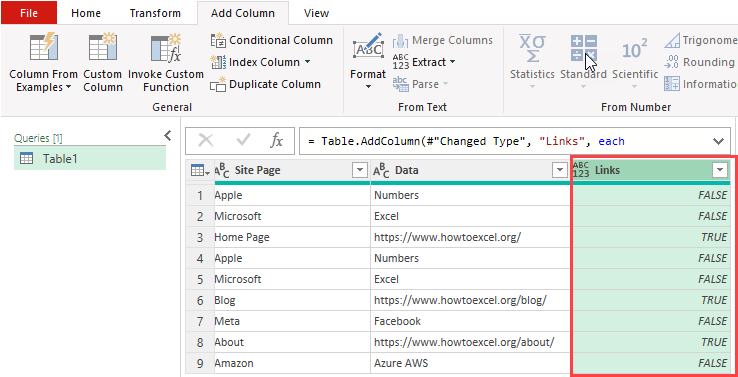This screenshot has height=377, width=738.
Task: Select the Data column header
Action: click(x=470, y=170)
